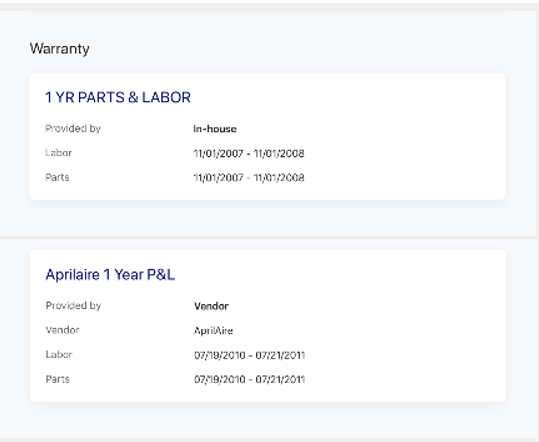
Task: Click the divider line between warranty sections
Action: (x=268, y=237)
